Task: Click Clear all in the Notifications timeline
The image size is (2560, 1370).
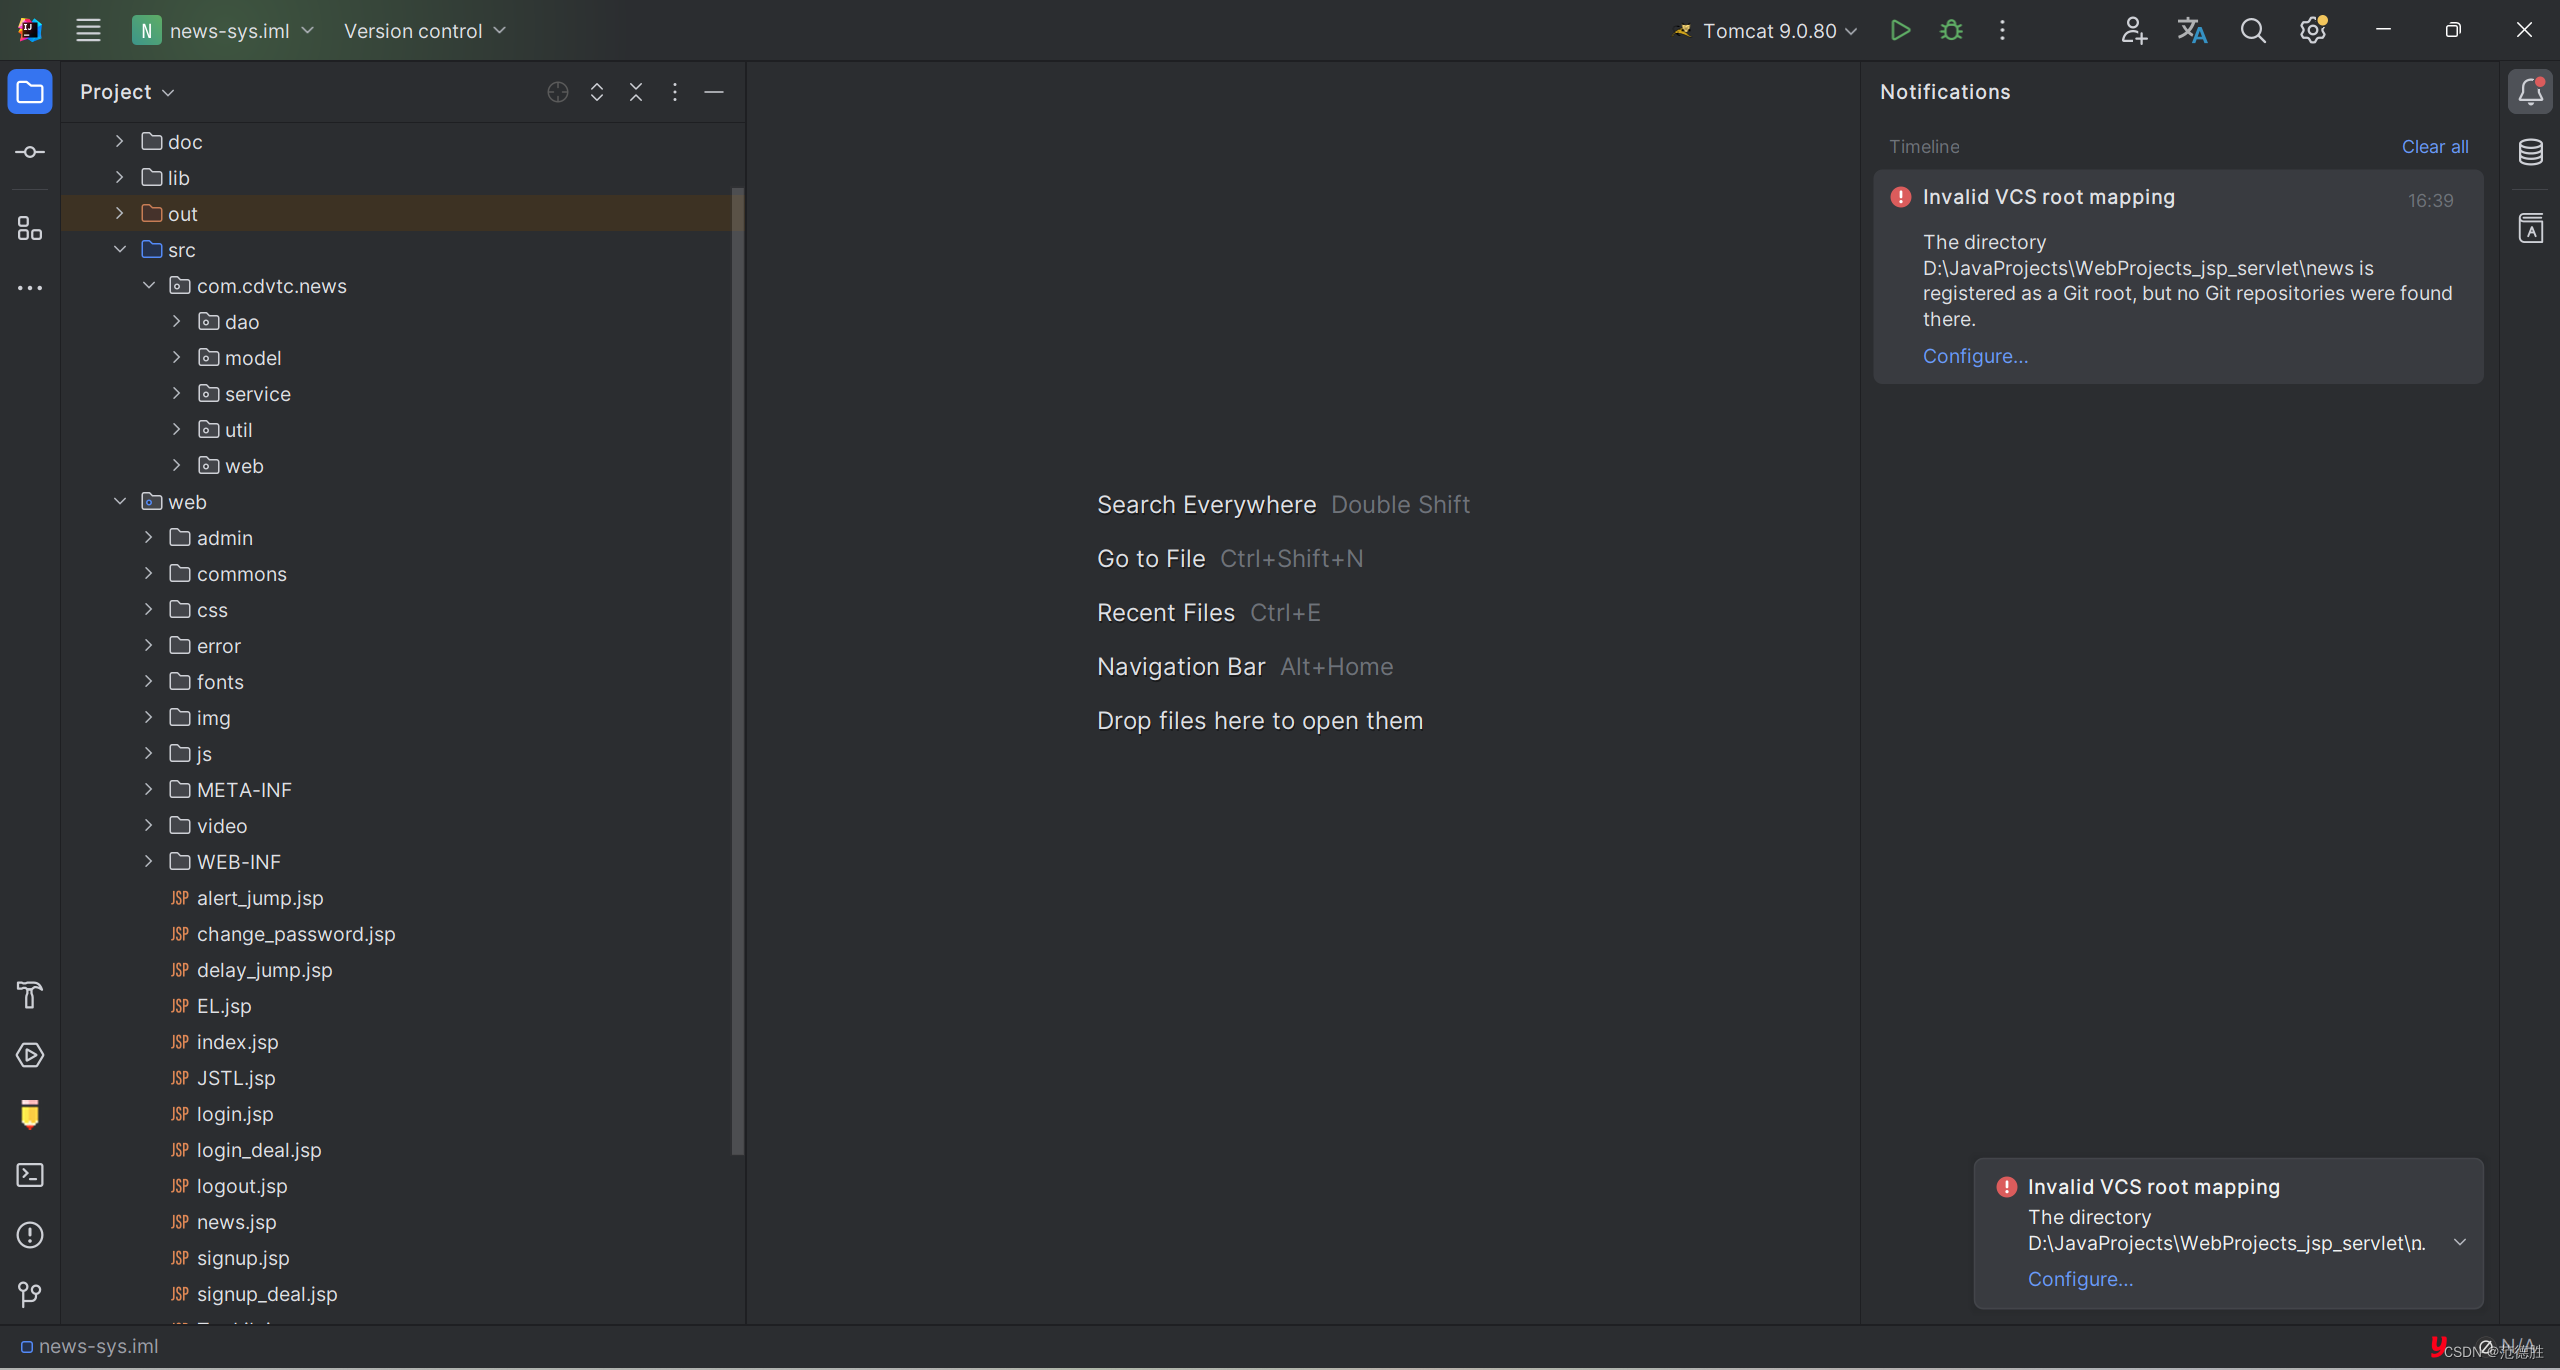Action: pyautogui.click(x=2434, y=147)
